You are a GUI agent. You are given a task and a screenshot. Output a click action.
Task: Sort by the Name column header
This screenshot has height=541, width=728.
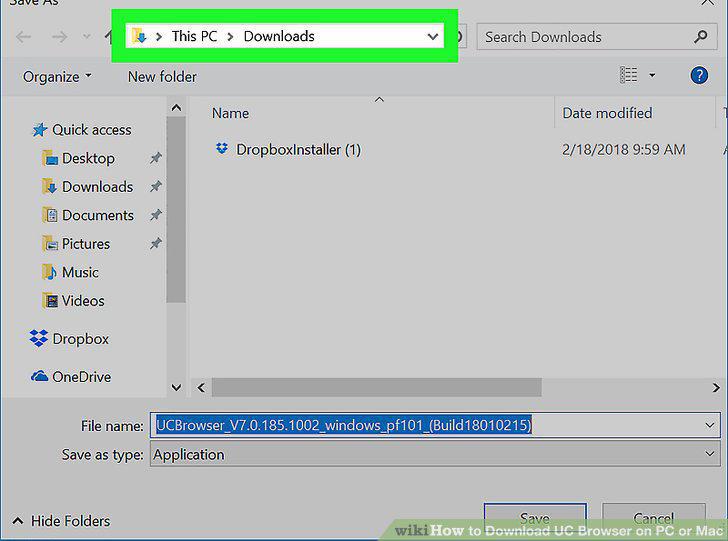230,113
